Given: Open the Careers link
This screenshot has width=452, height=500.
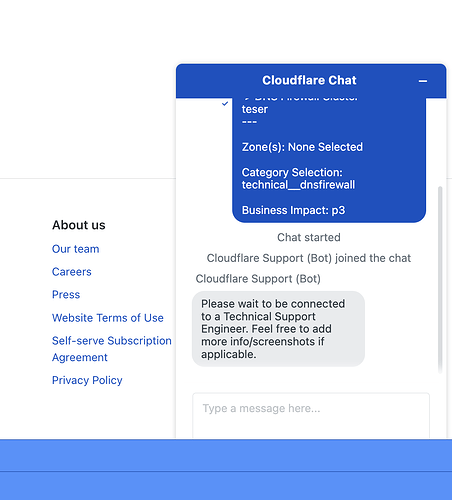Looking at the screenshot, I should [x=72, y=272].
